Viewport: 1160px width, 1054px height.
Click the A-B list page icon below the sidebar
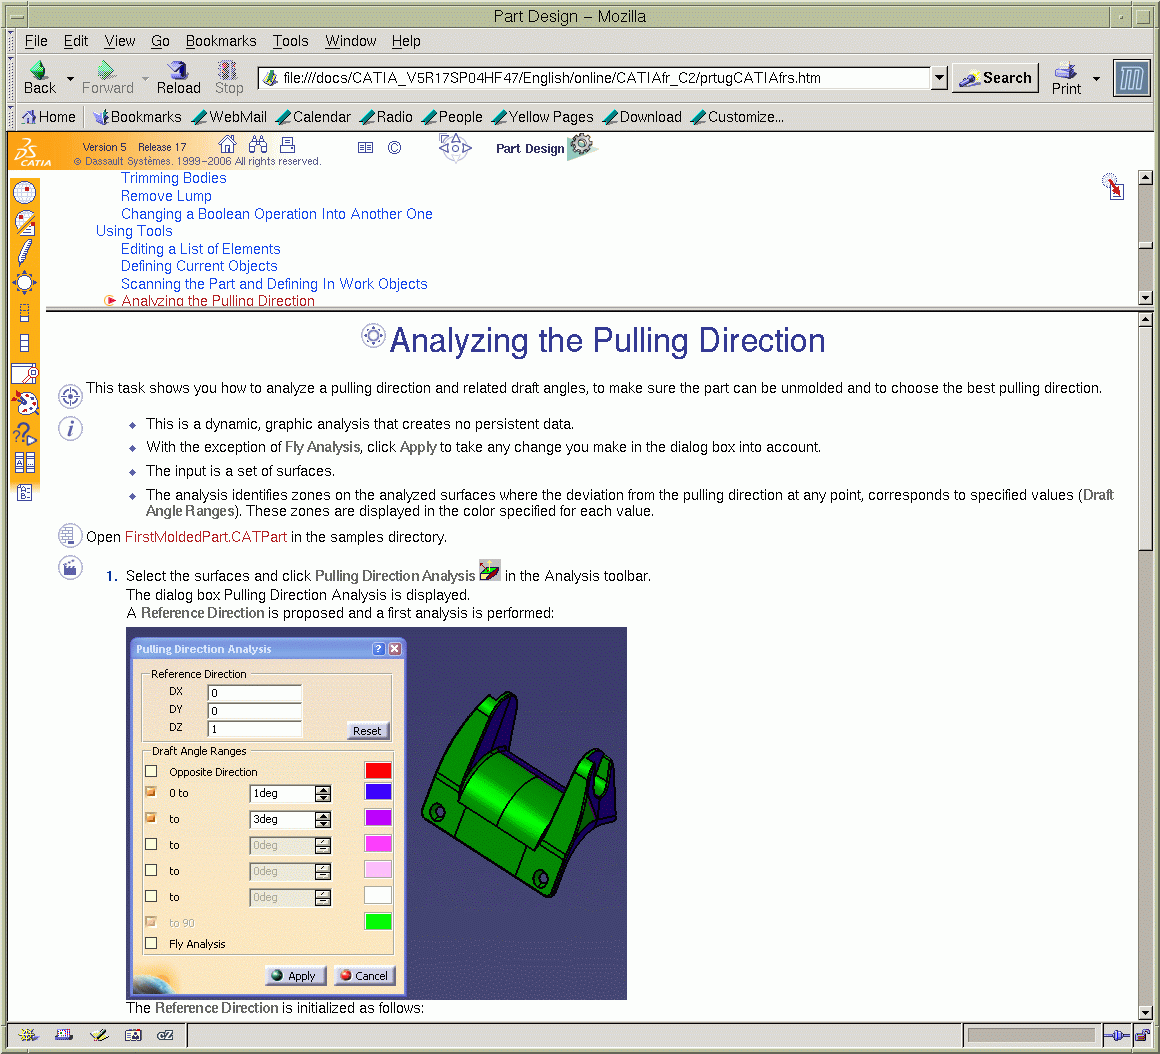(24, 493)
